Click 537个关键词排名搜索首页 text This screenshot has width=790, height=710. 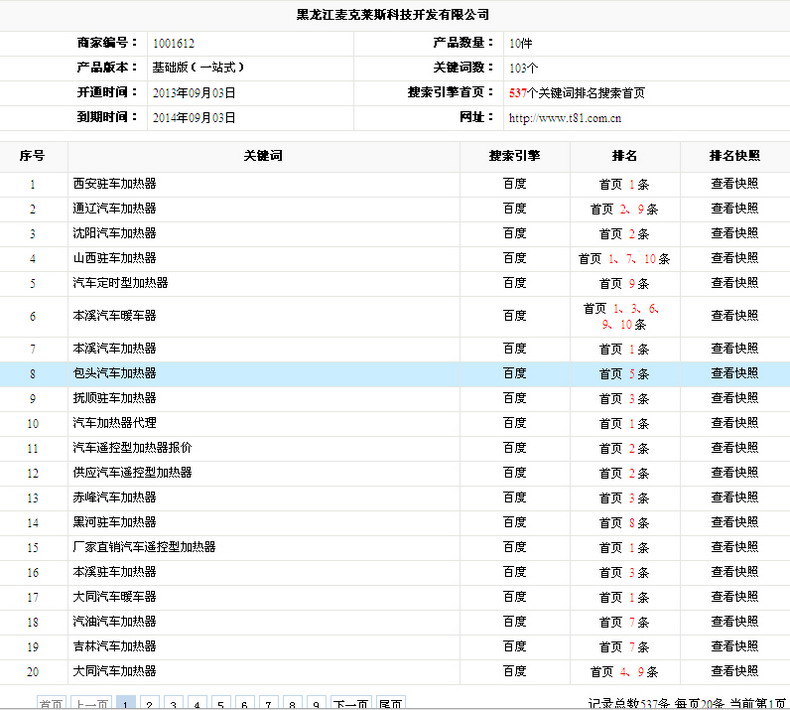[577, 93]
